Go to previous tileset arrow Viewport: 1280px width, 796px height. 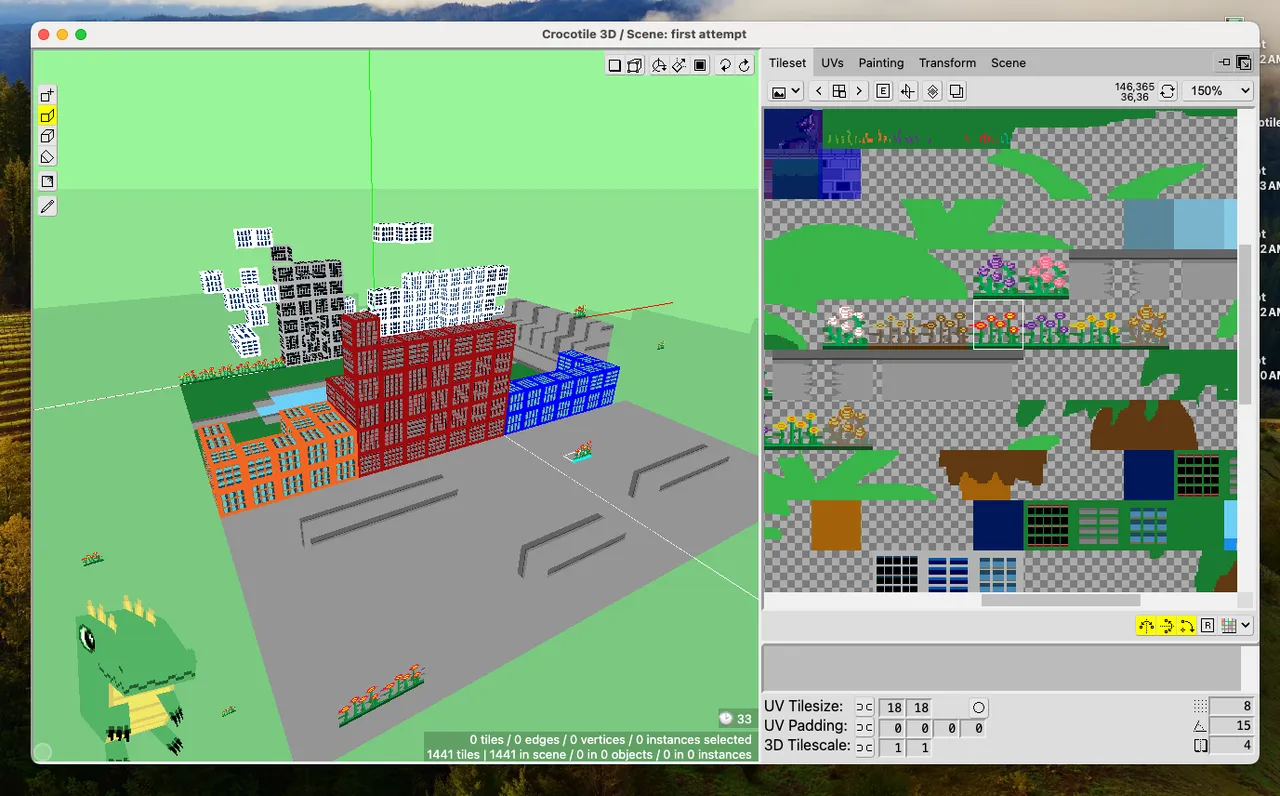(x=820, y=91)
